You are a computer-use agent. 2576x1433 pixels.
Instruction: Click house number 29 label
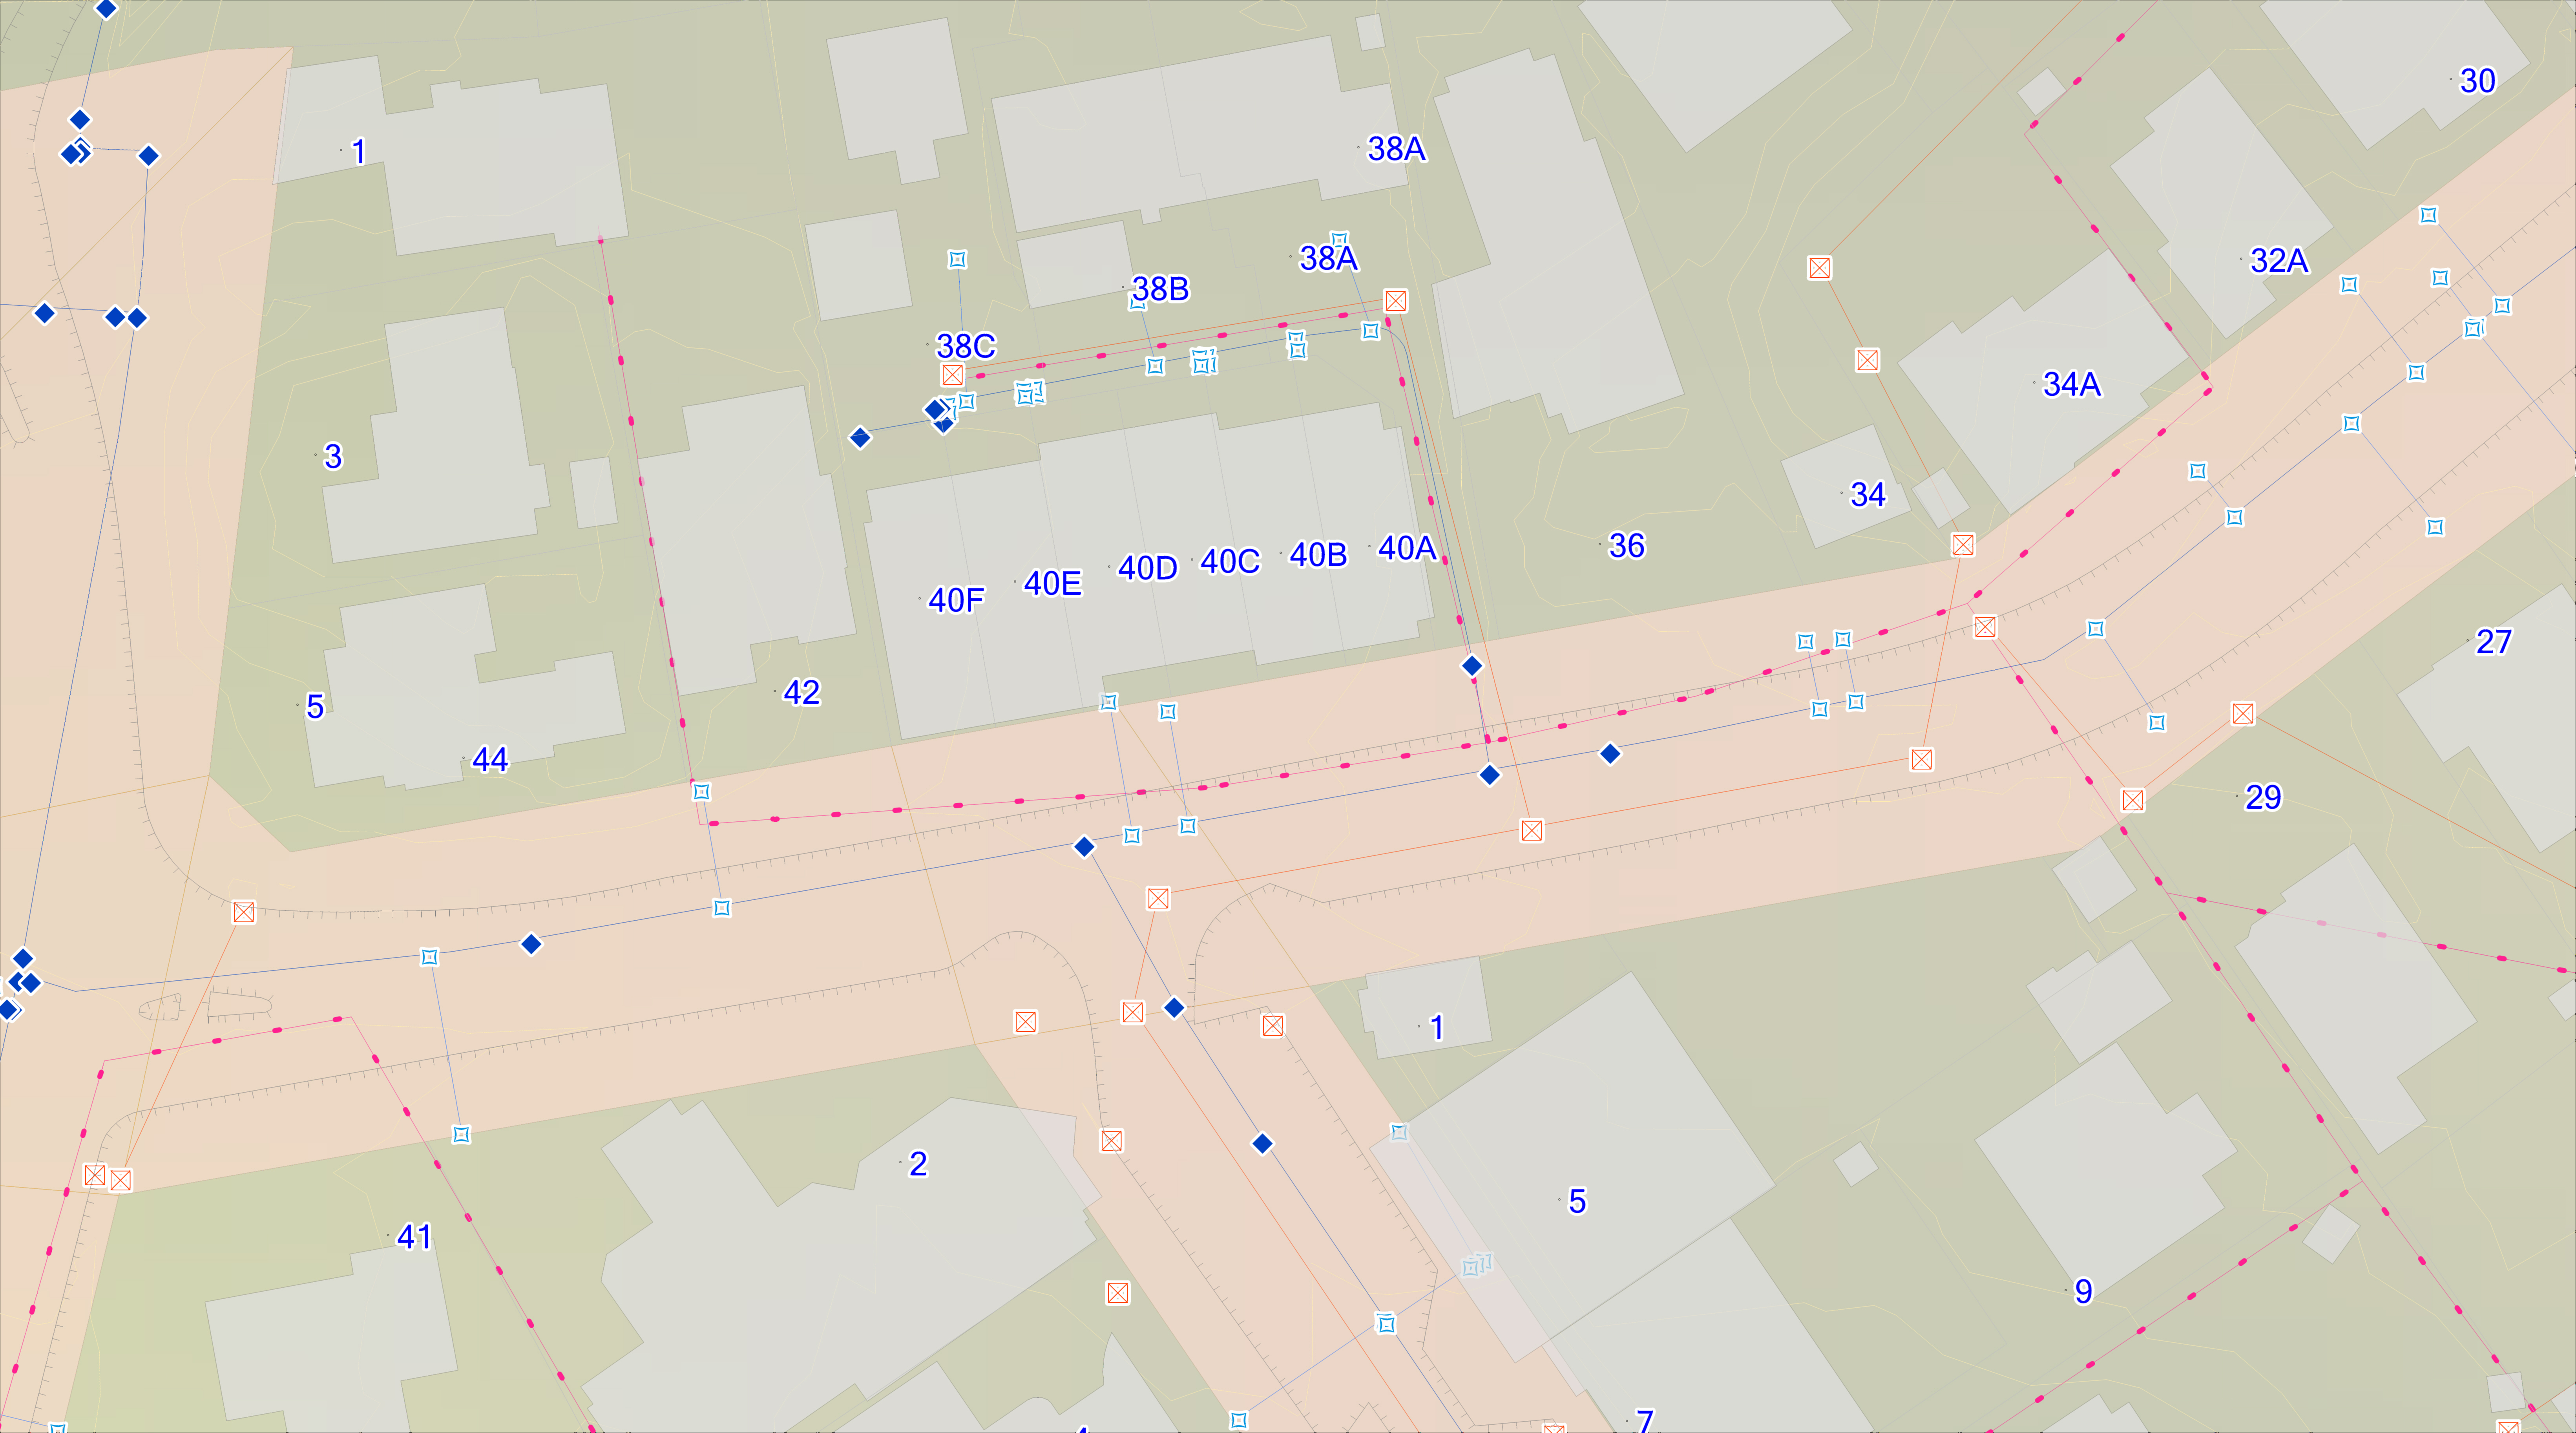click(2263, 797)
